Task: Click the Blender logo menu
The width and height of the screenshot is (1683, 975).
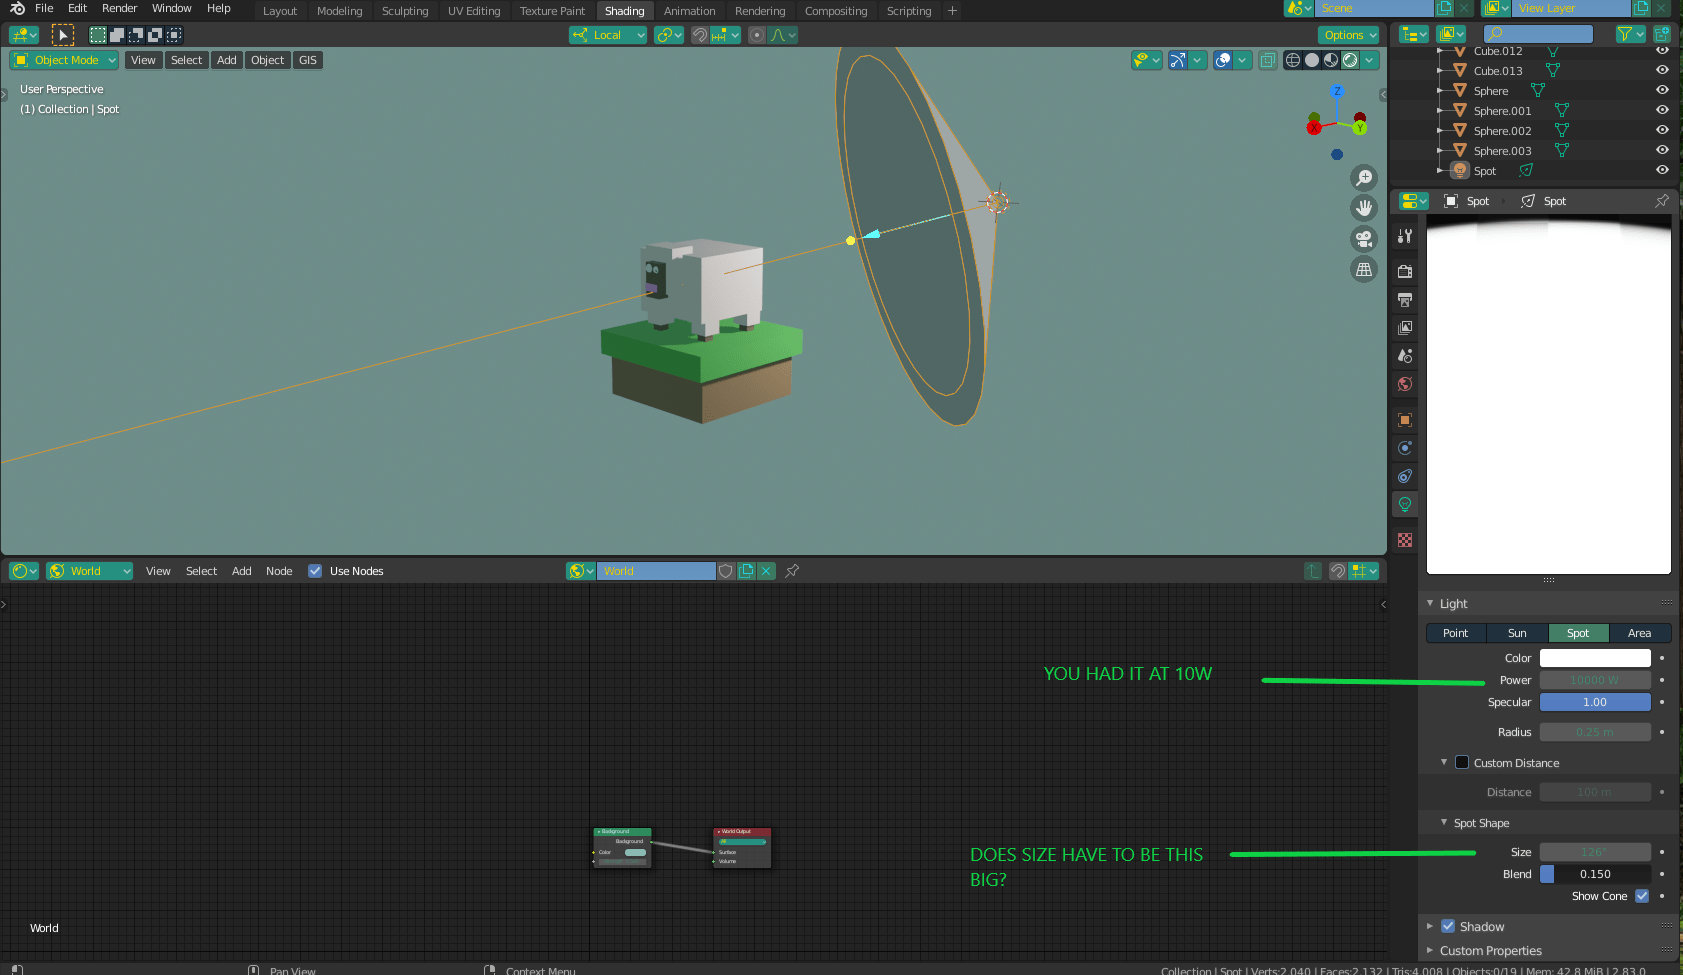Action: tap(17, 8)
